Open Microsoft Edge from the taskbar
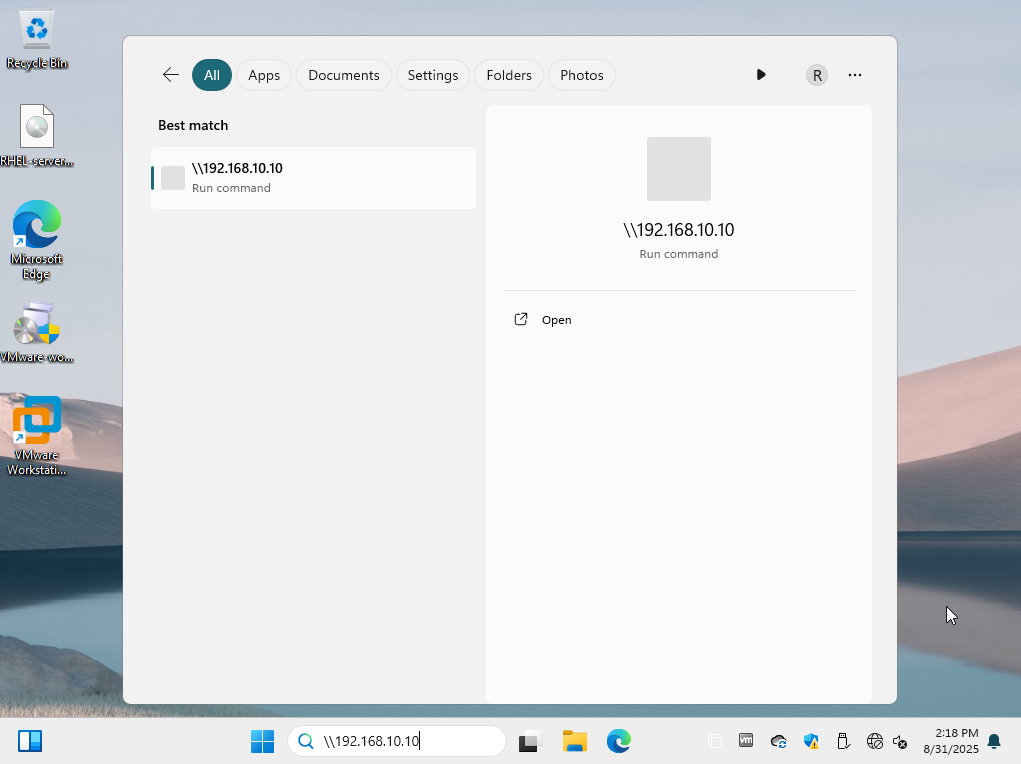 click(619, 741)
